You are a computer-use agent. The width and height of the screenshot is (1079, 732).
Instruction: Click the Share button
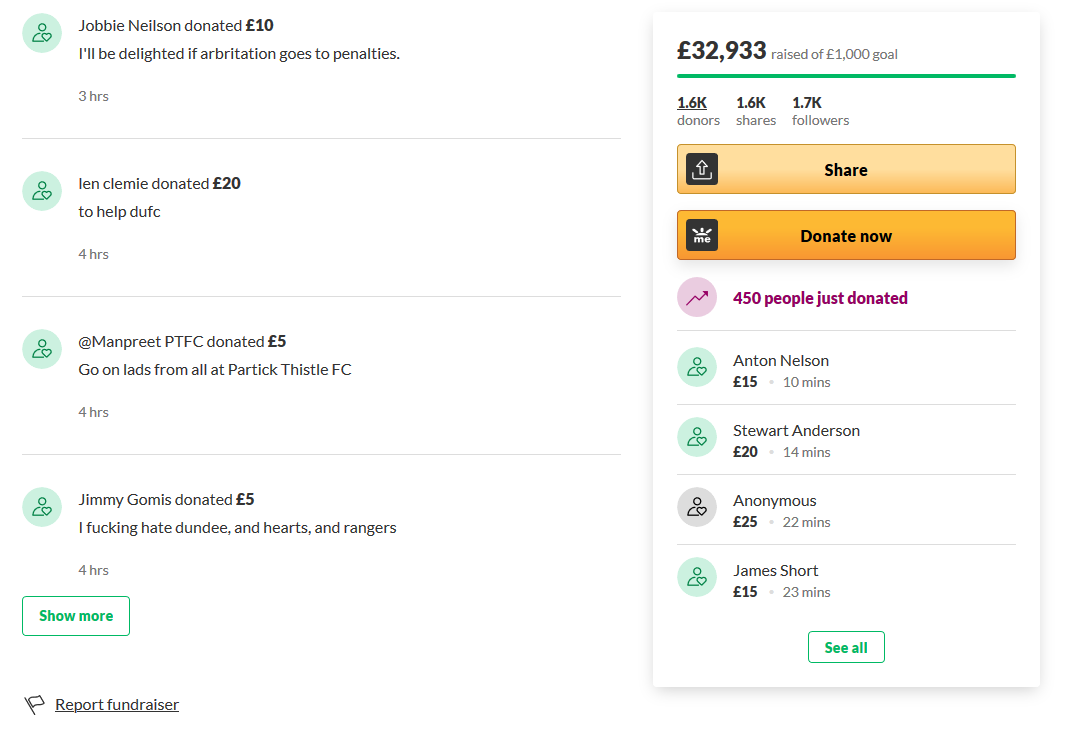pyautogui.click(x=846, y=169)
